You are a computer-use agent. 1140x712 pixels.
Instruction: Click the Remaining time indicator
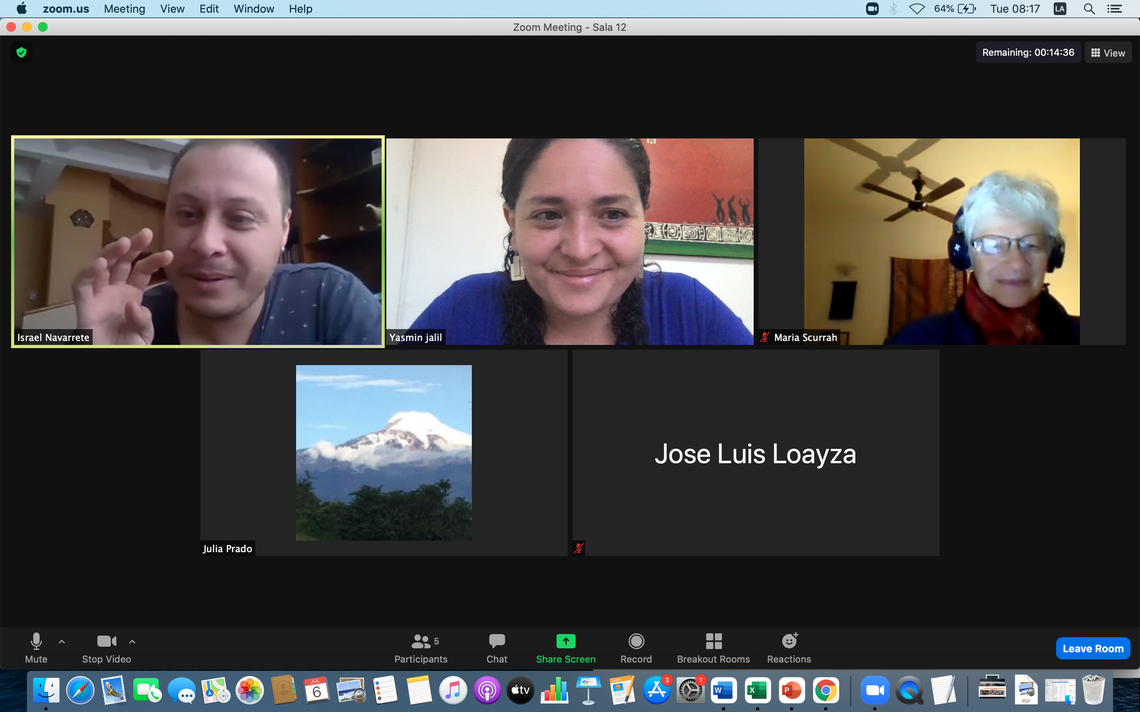tap(1027, 53)
